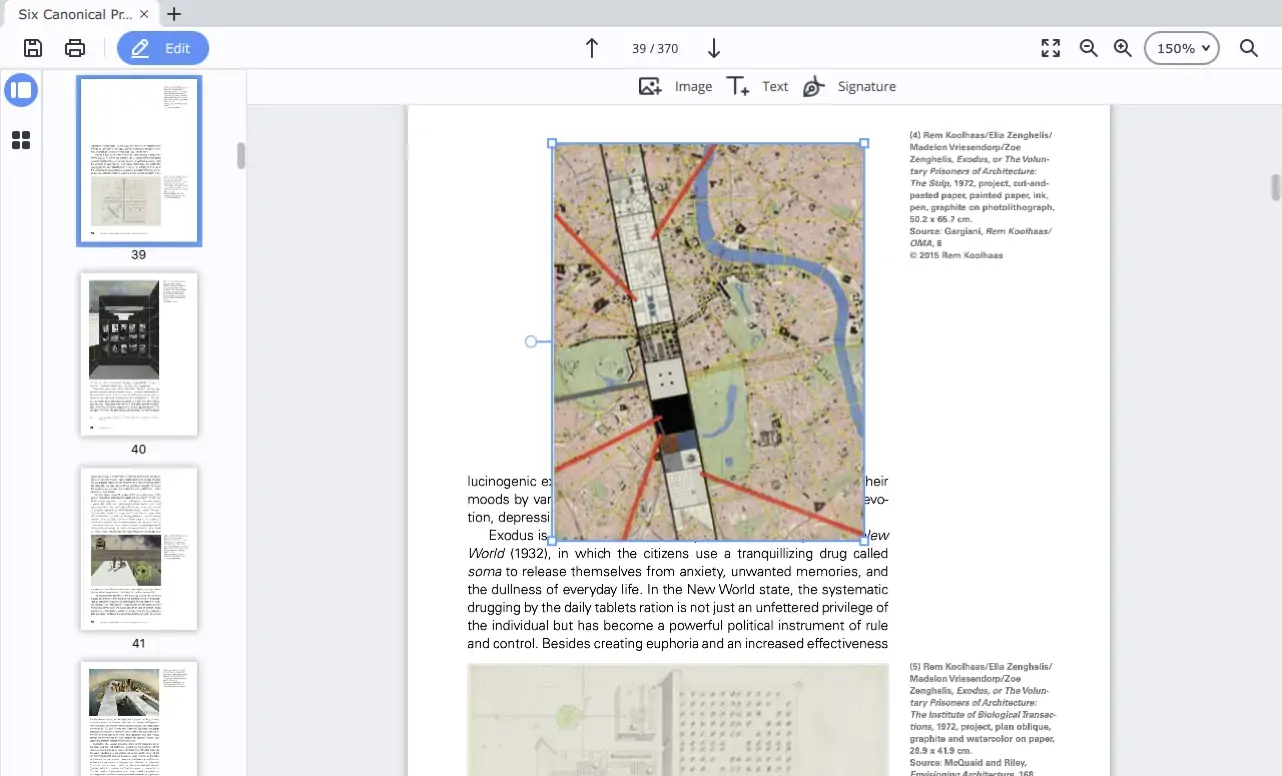
Task: Open document search via magnifier icon
Action: tap(1249, 48)
